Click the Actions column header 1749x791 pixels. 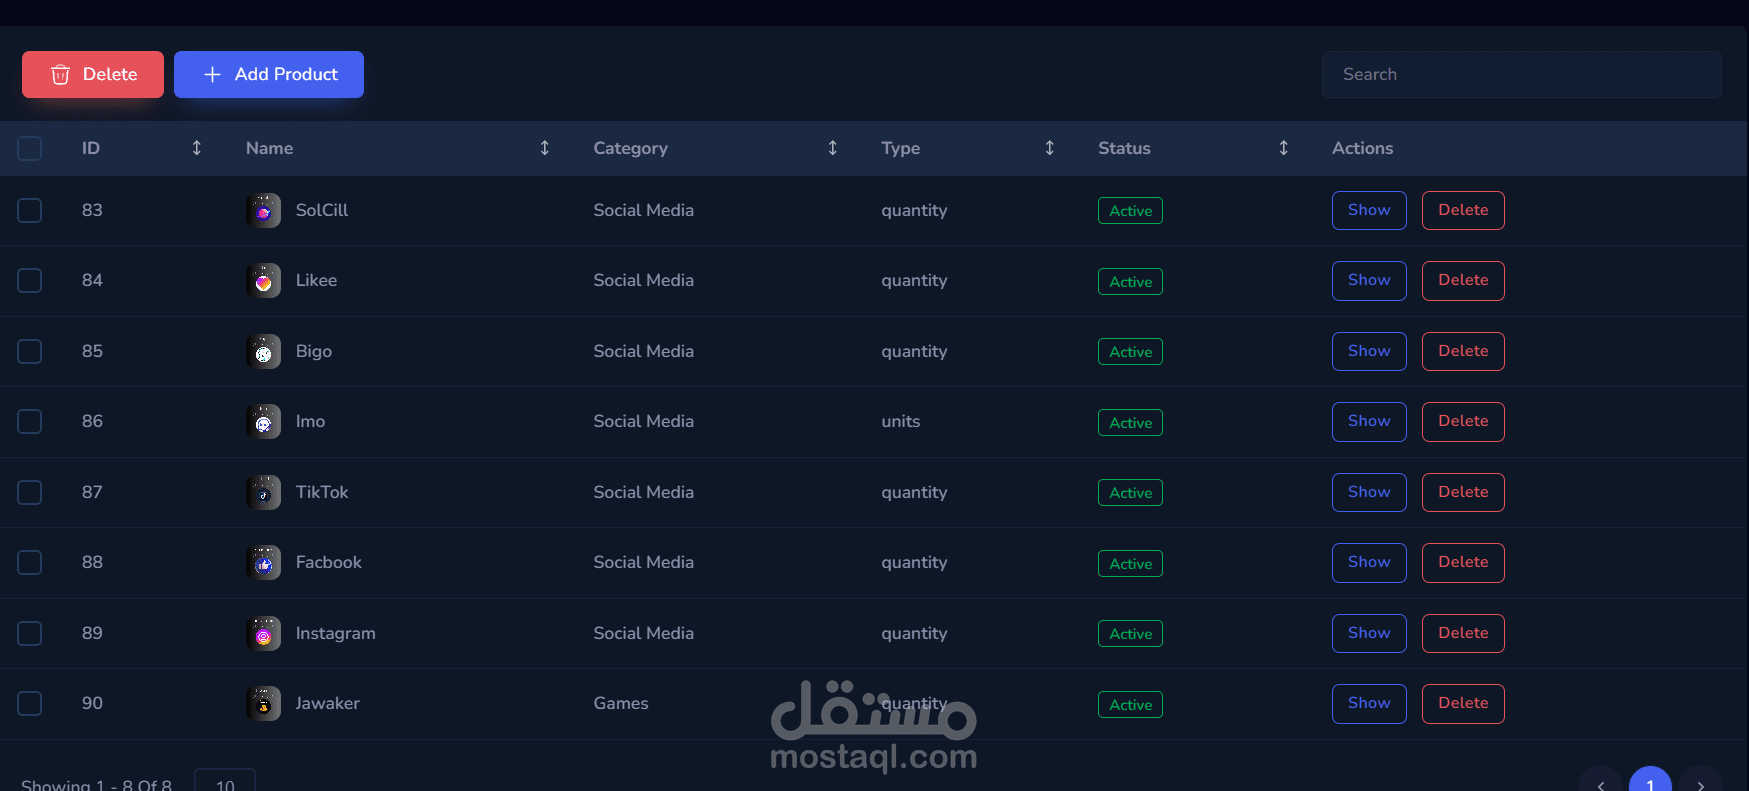1362,148
